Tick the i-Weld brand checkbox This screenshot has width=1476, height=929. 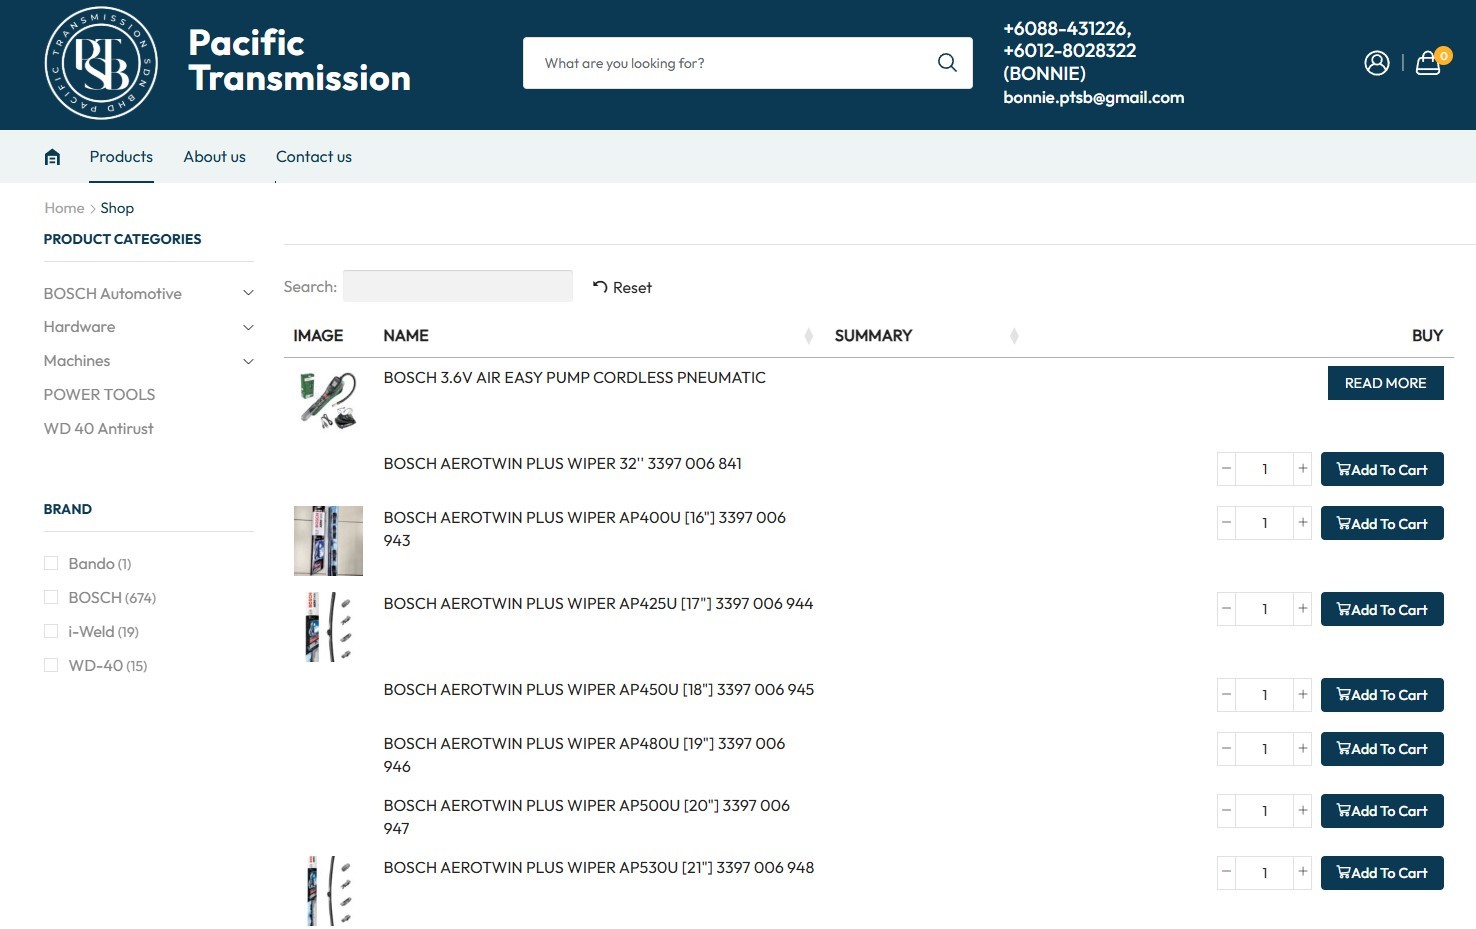coord(51,632)
